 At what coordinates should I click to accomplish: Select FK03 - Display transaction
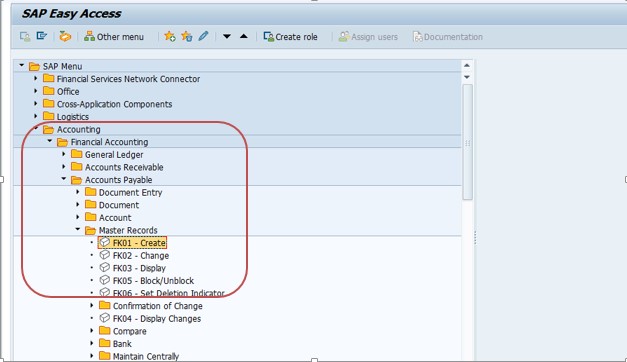click(x=139, y=268)
